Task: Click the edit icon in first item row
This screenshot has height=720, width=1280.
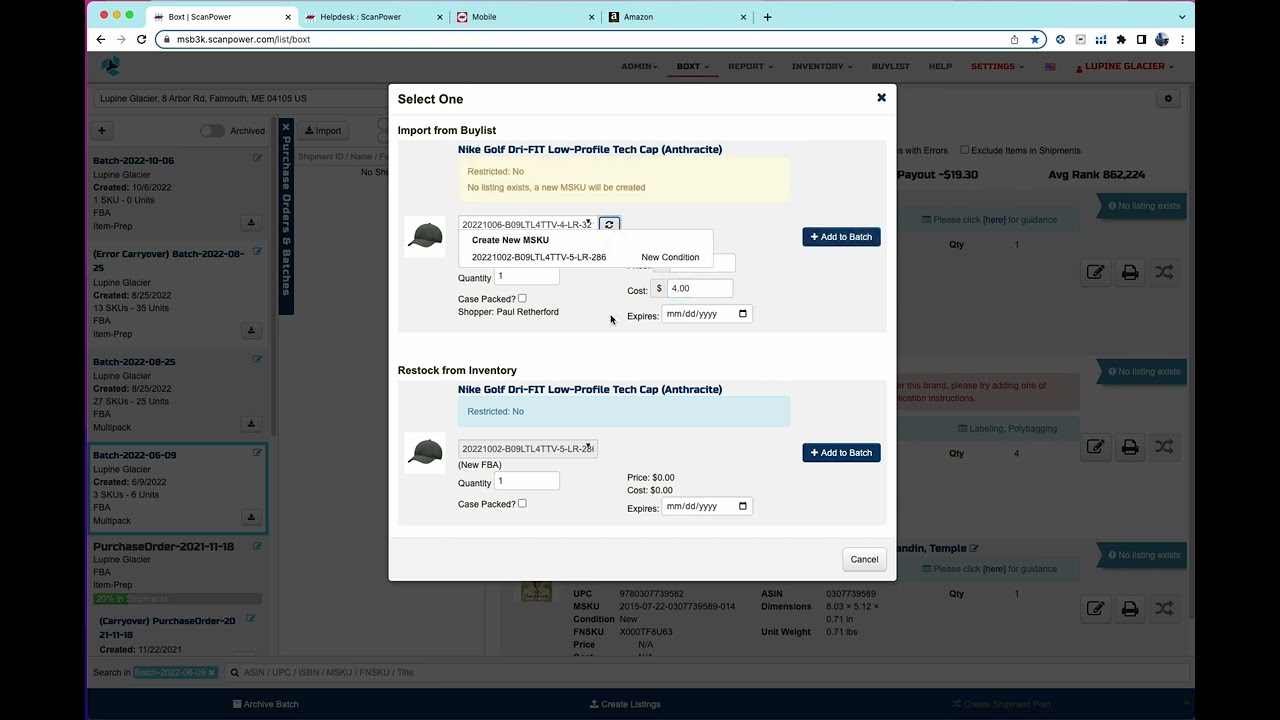Action: pyautogui.click(x=1095, y=272)
